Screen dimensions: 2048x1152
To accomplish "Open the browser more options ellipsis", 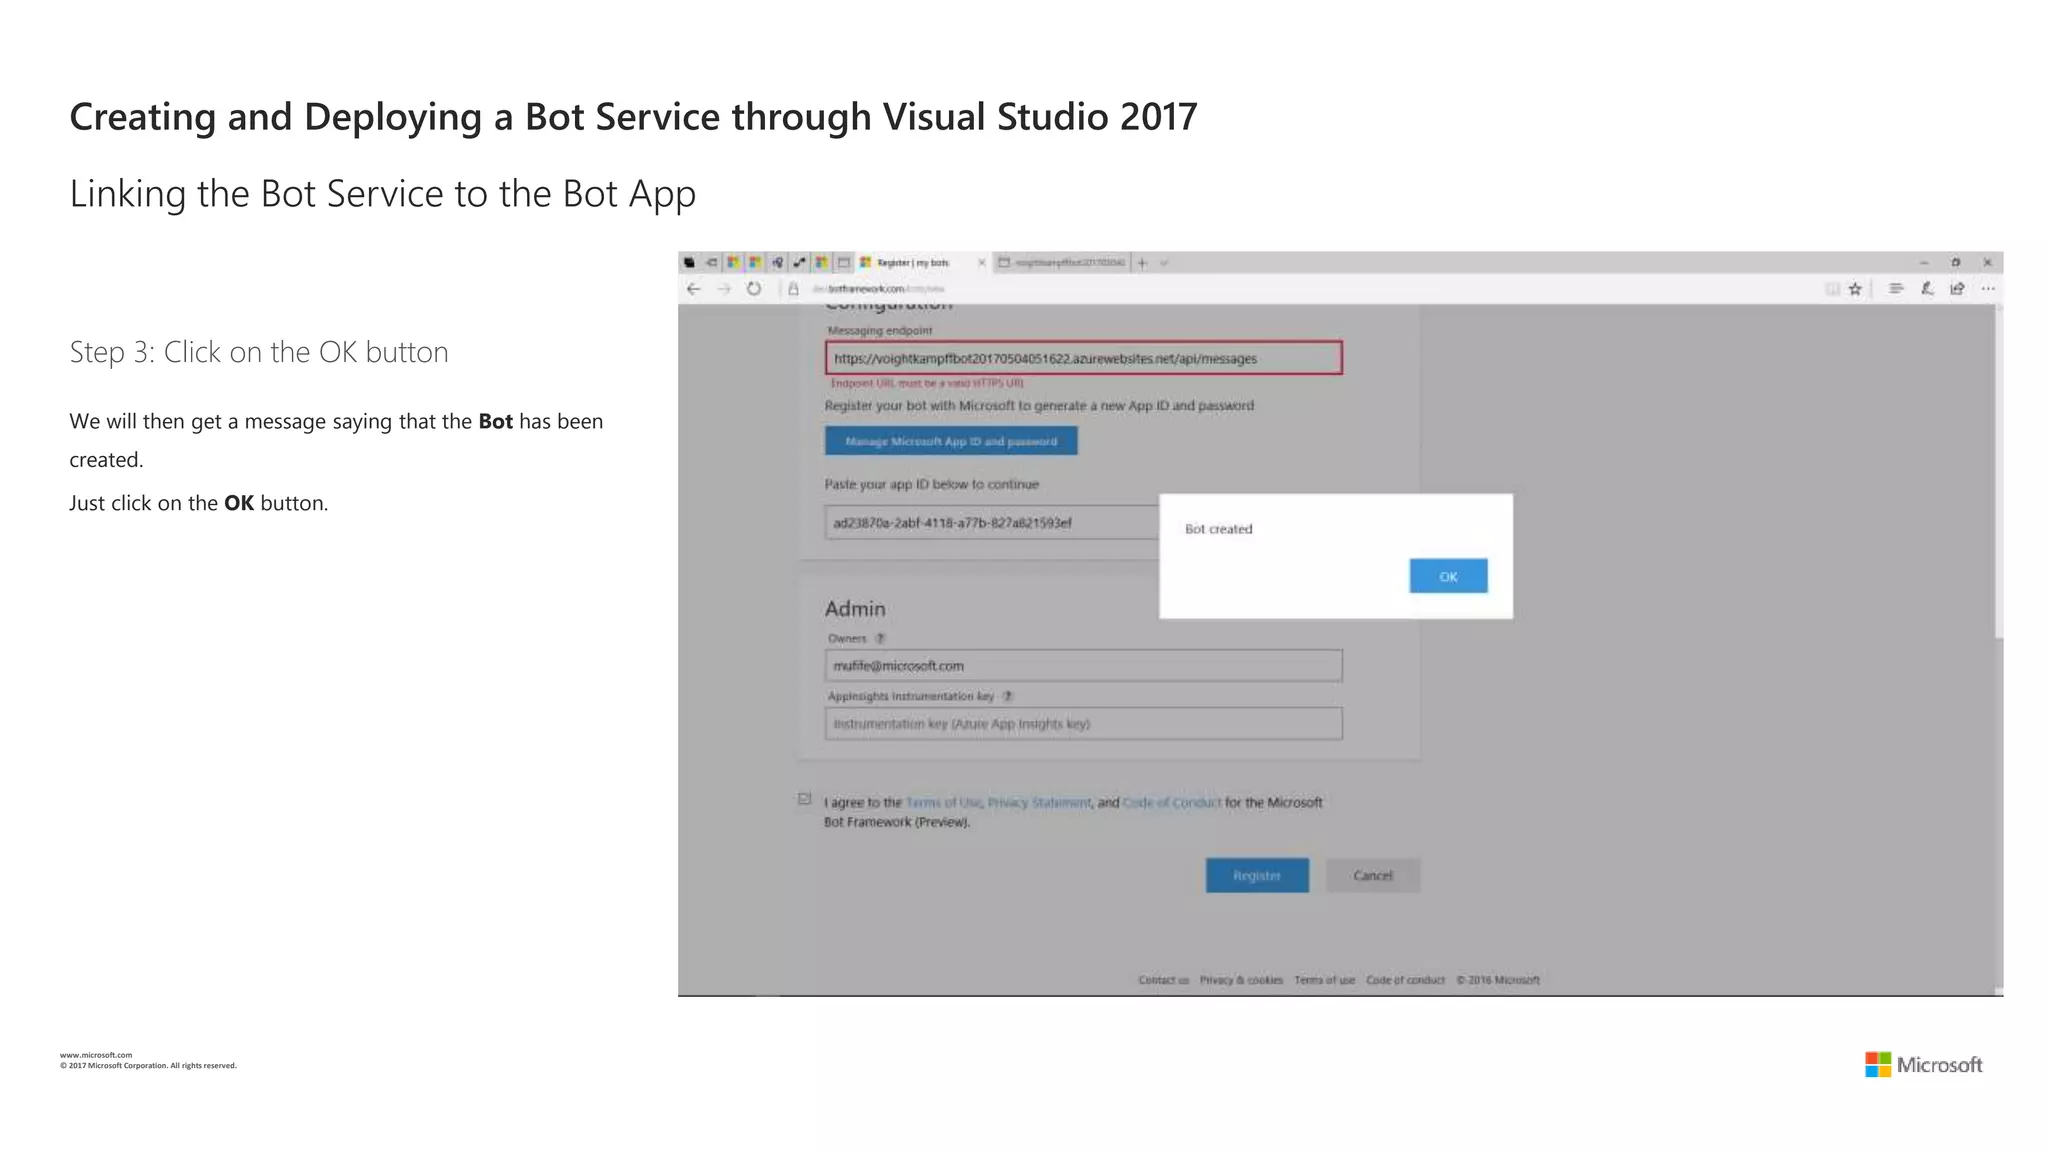I will tap(1988, 289).
